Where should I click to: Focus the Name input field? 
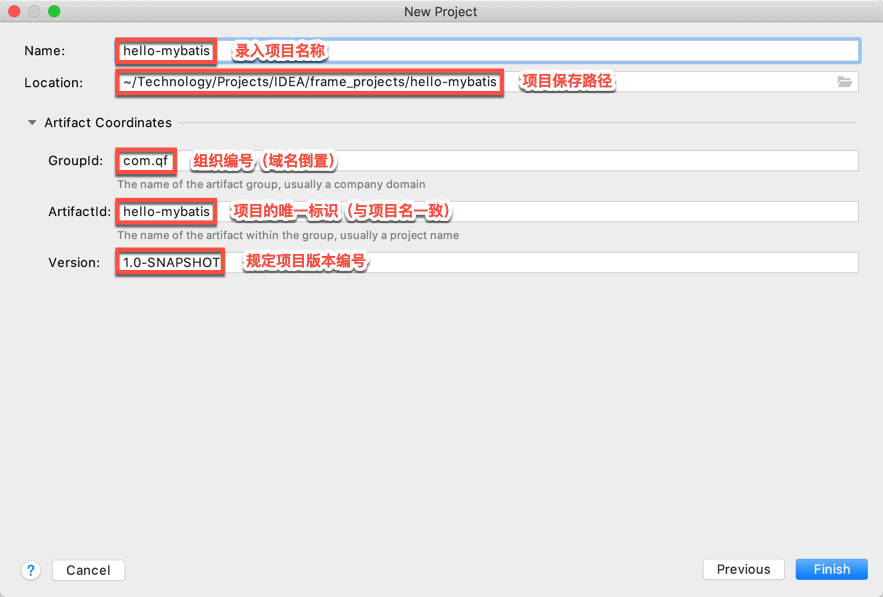(x=488, y=51)
